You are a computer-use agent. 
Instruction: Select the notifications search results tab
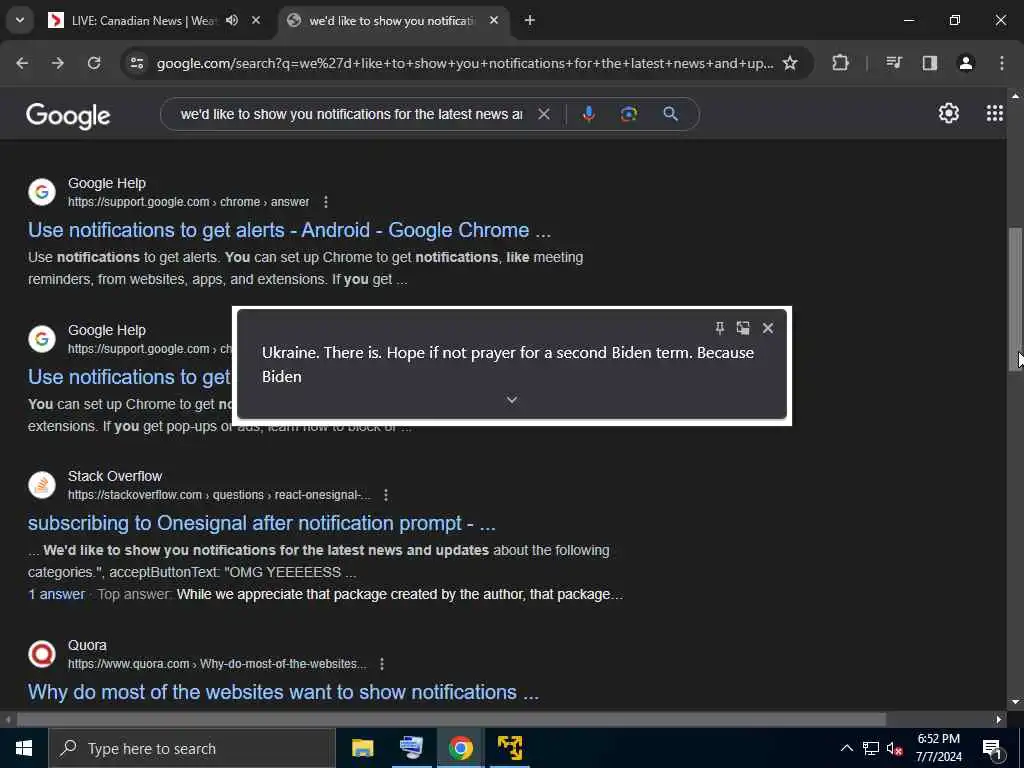pyautogui.click(x=392, y=21)
